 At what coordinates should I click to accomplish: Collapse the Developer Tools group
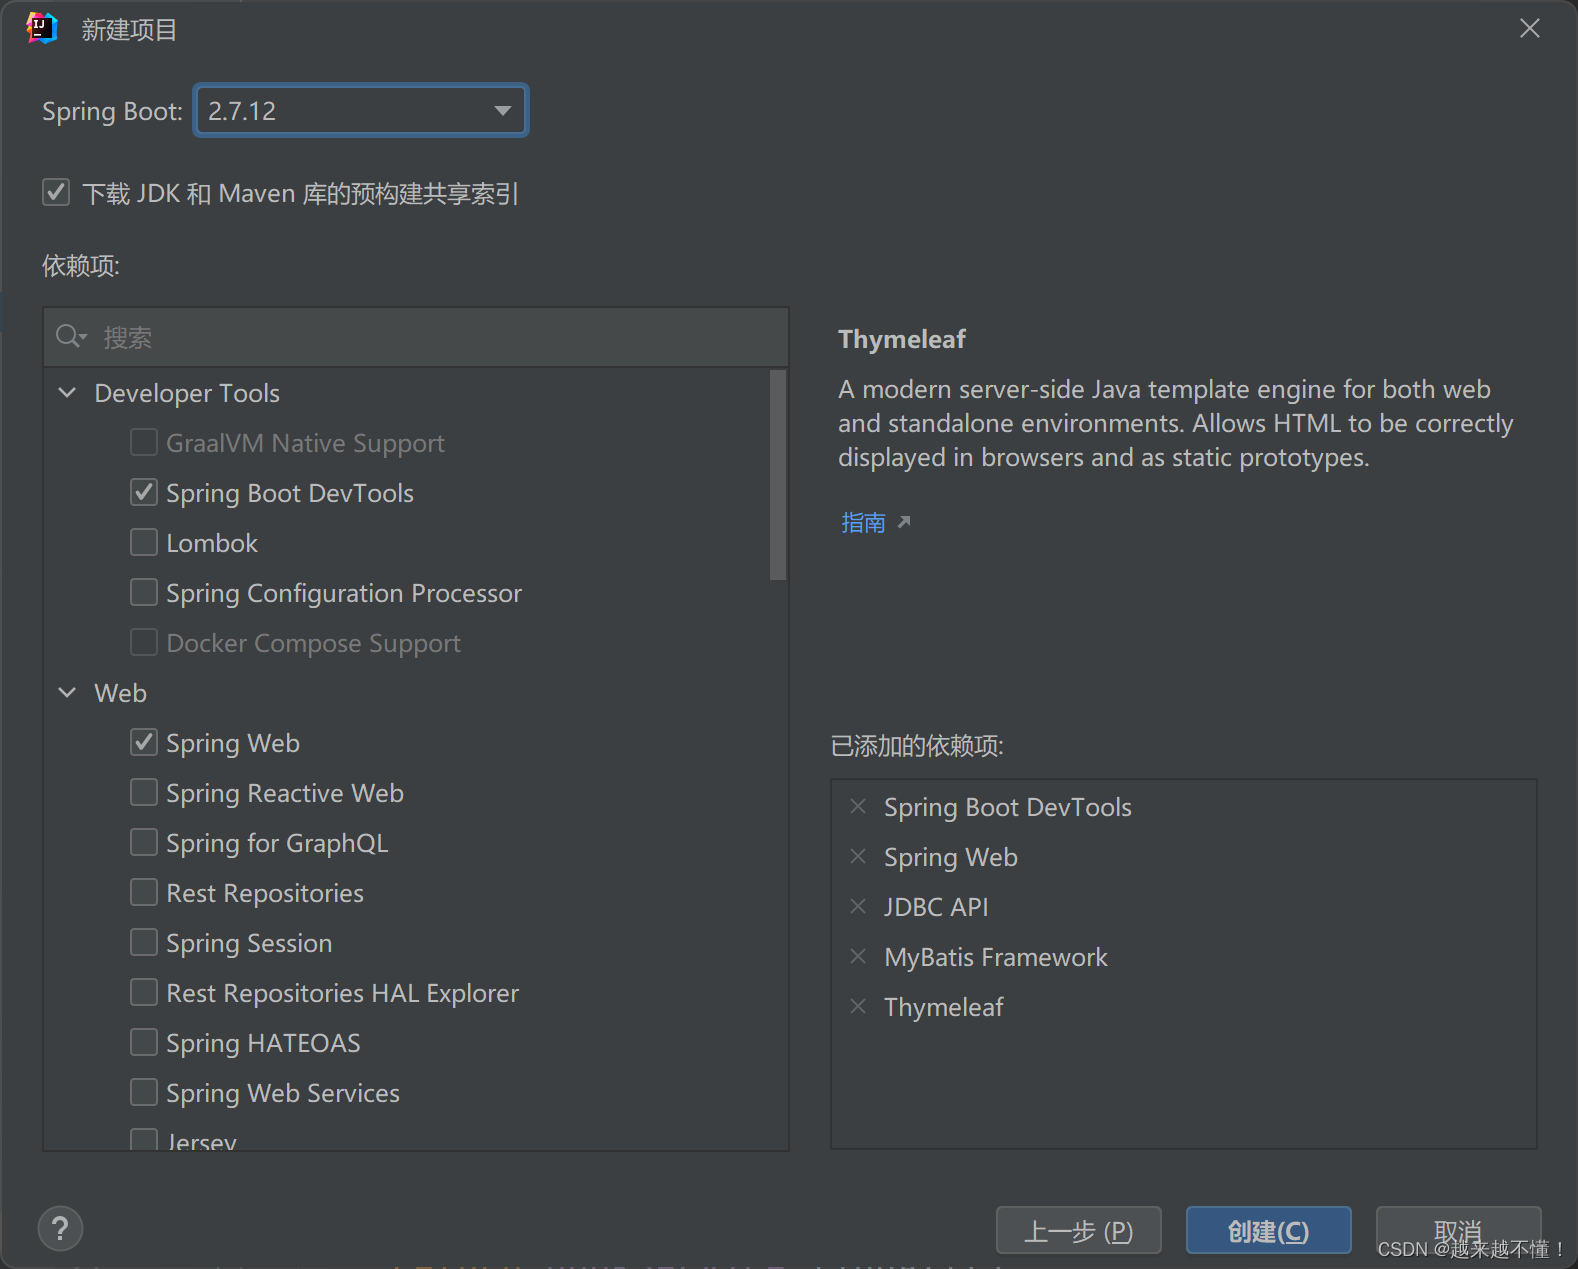[x=67, y=393]
